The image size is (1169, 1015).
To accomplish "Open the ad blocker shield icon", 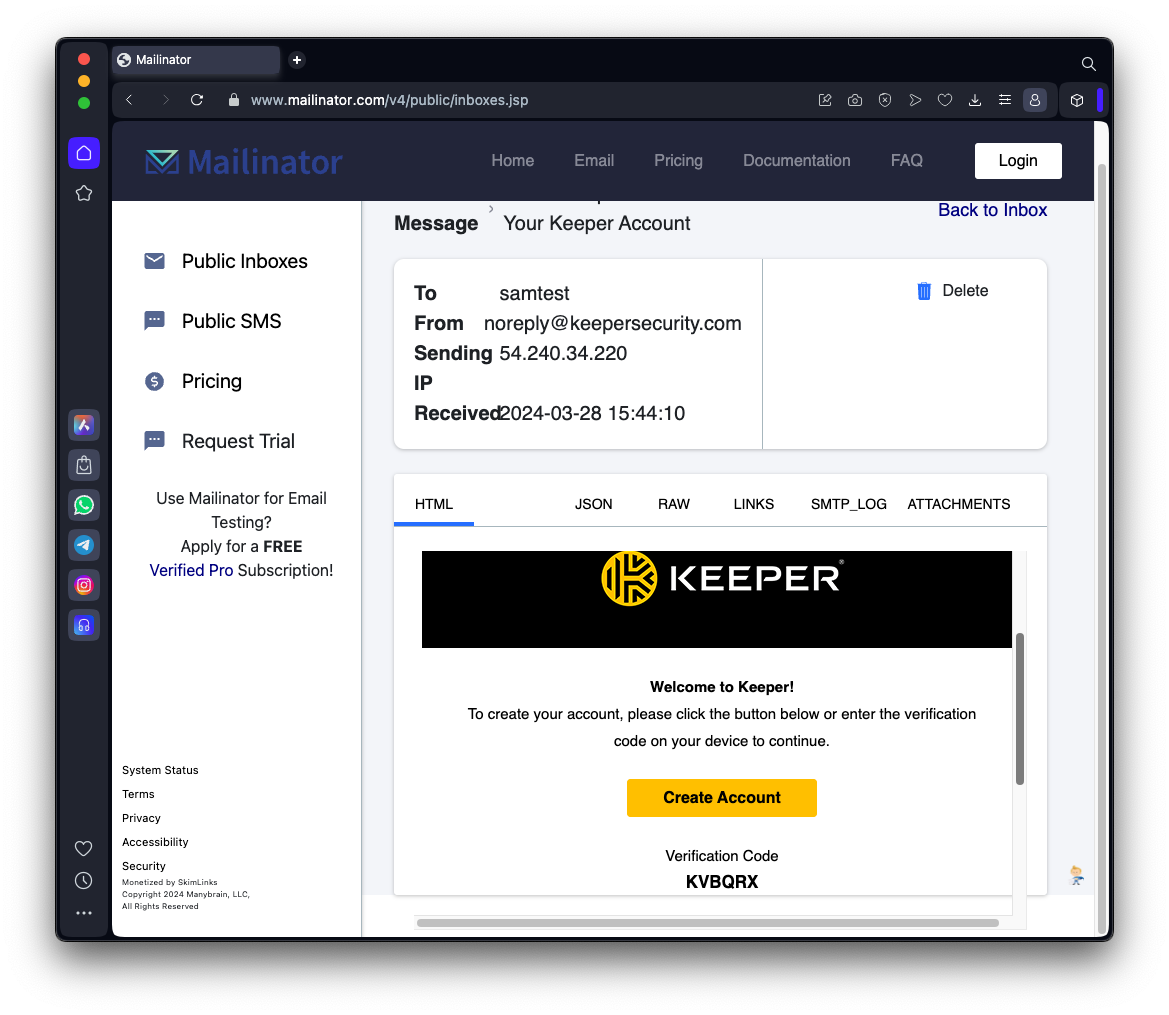I will click(x=885, y=100).
